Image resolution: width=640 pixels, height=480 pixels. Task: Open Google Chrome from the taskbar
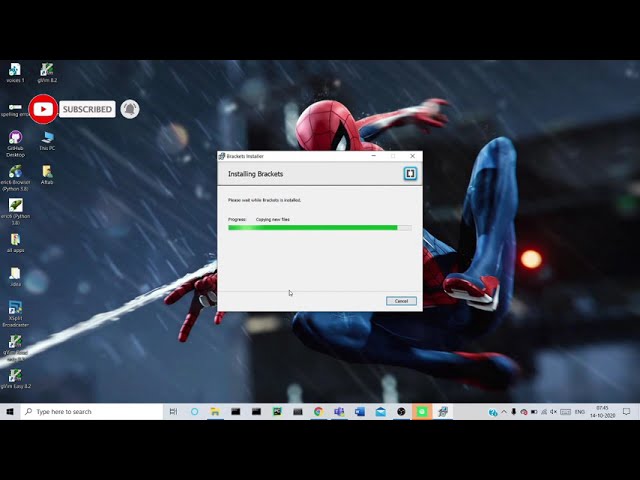(x=318, y=411)
